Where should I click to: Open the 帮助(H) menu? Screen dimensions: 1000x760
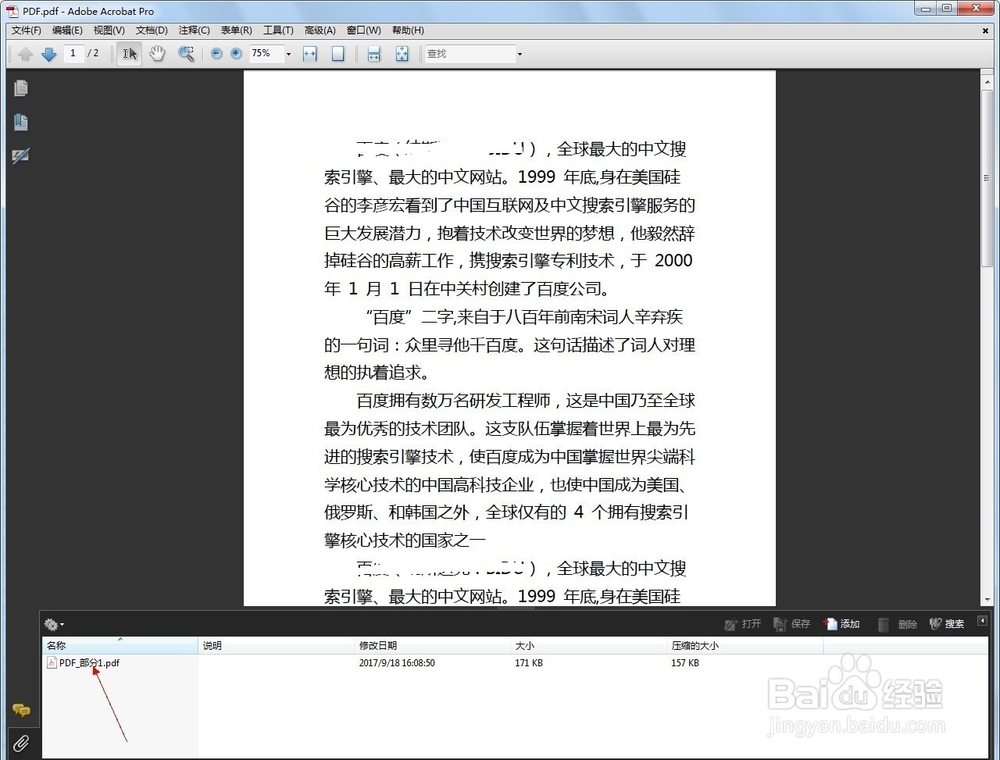coord(408,30)
